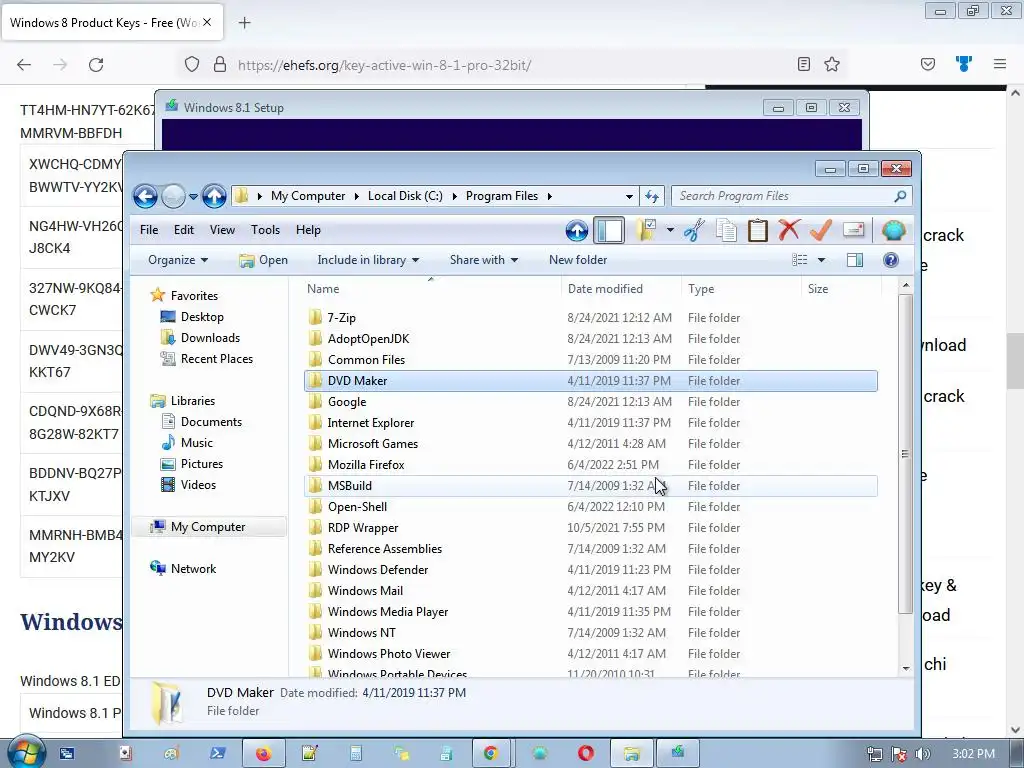Click the Pocket save icon in Firefox
The image size is (1024, 768).
tap(927, 64)
